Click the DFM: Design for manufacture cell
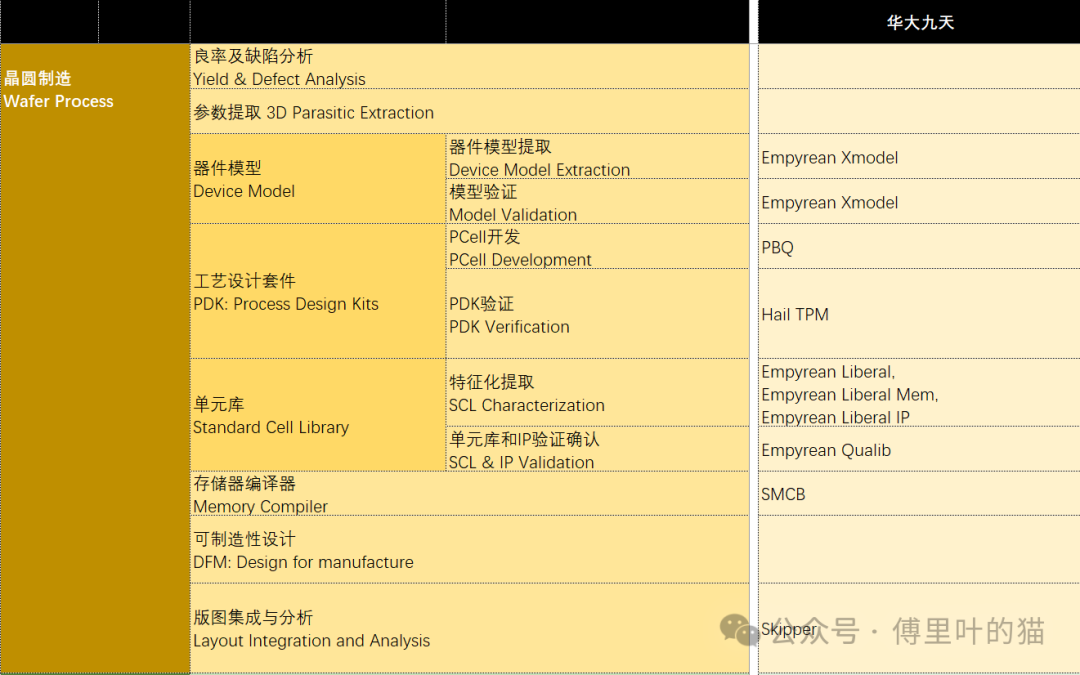 pos(302,550)
